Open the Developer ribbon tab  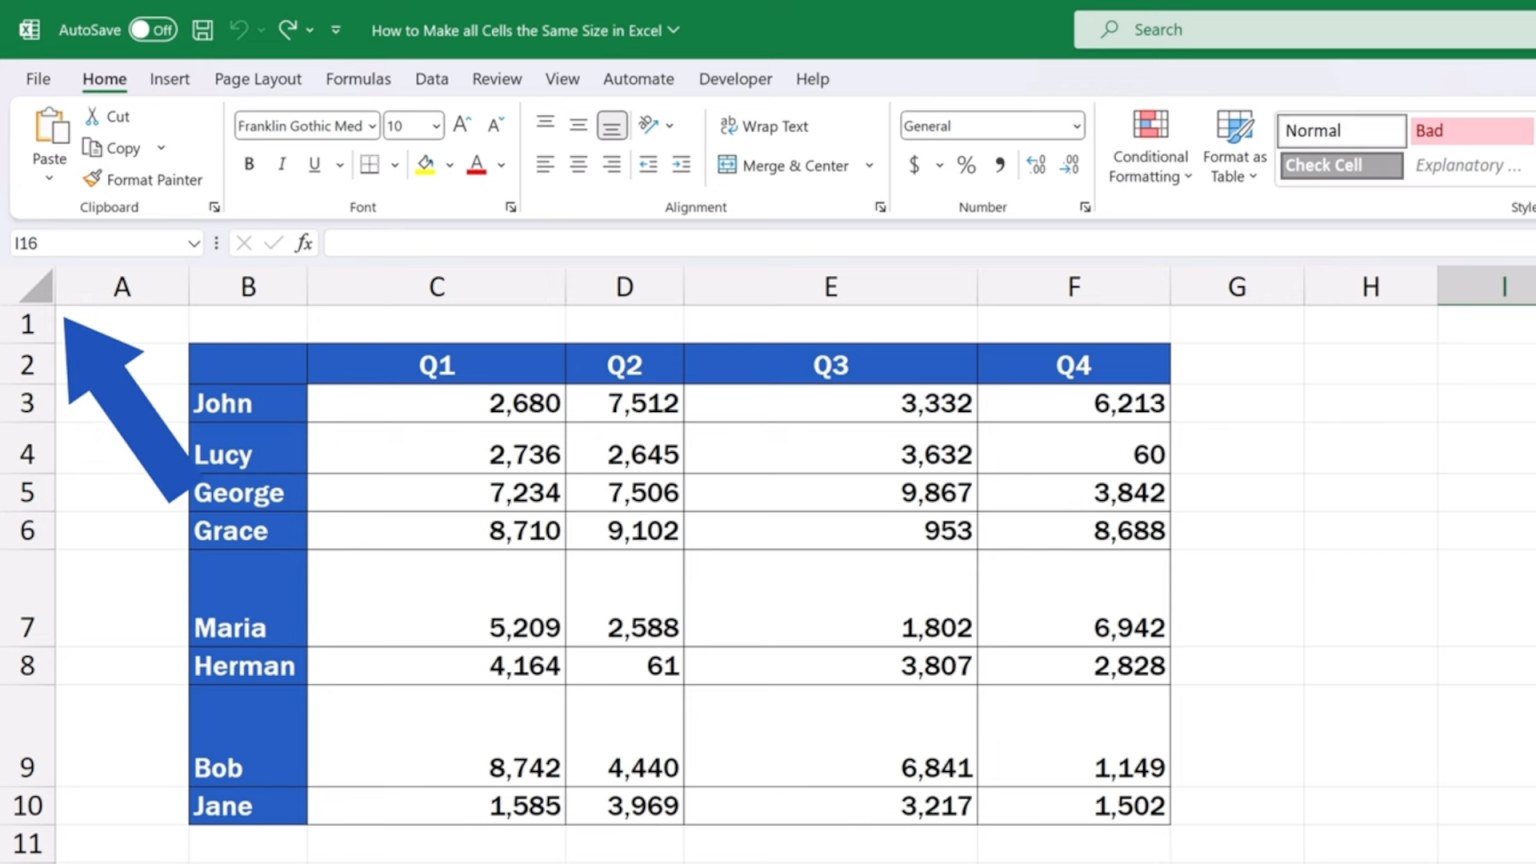[735, 79]
